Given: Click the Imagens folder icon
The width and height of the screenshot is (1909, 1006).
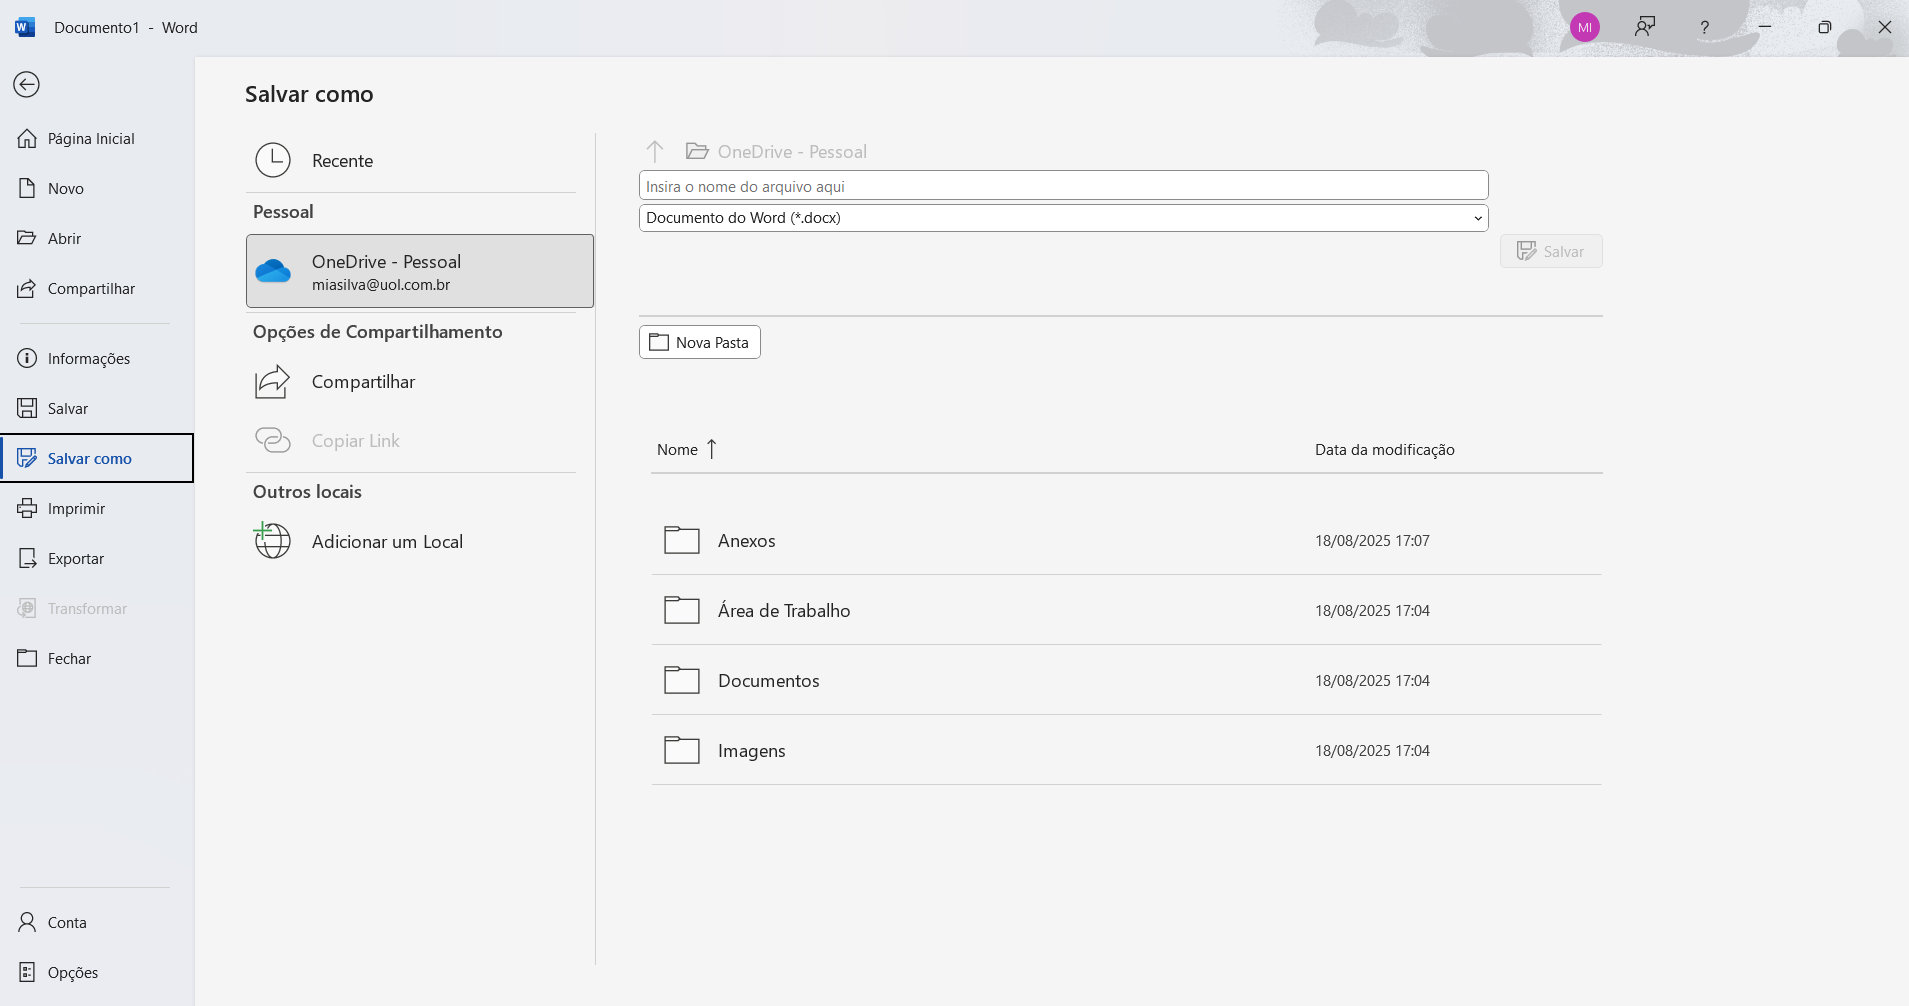Looking at the screenshot, I should (682, 750).
